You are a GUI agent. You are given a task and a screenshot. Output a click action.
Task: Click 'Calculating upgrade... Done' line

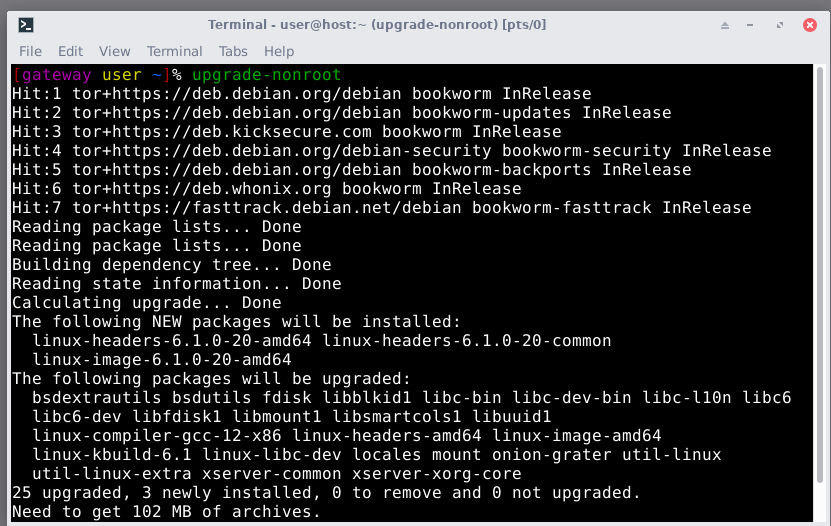[147, 302]
